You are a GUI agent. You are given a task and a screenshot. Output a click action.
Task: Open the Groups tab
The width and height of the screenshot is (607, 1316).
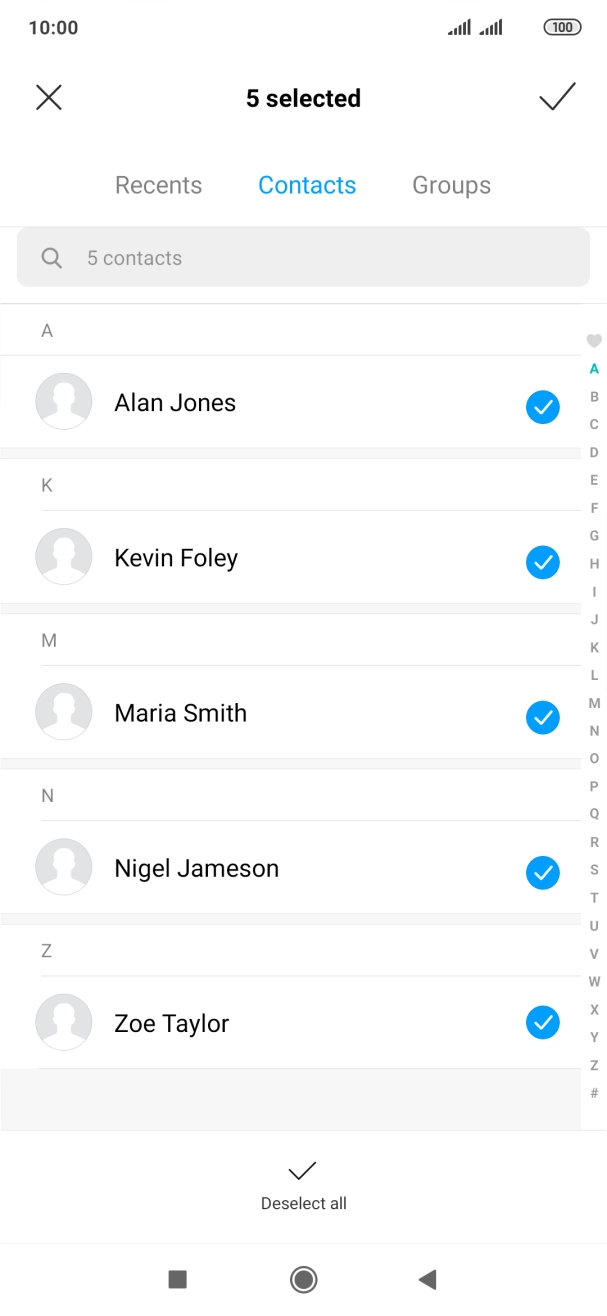pyautogui.click(x=451, y=185)
